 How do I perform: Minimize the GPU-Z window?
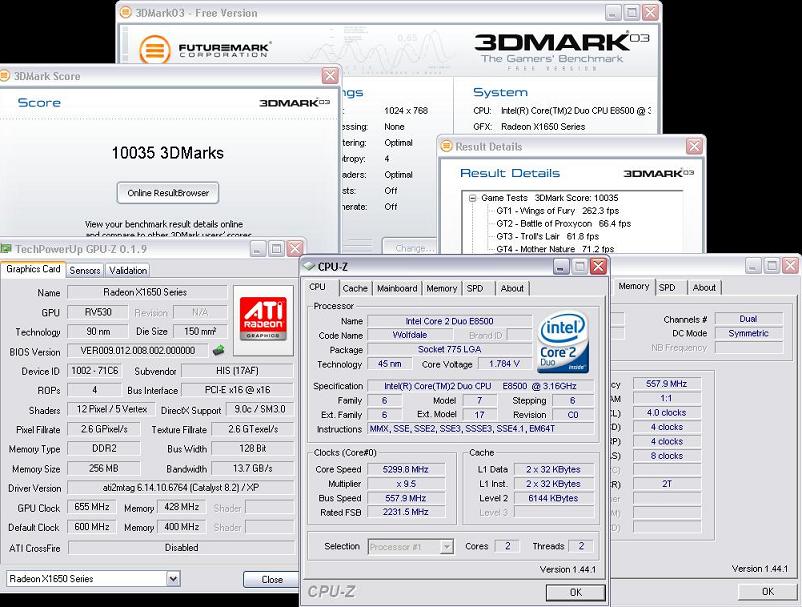tap(258, 249)
